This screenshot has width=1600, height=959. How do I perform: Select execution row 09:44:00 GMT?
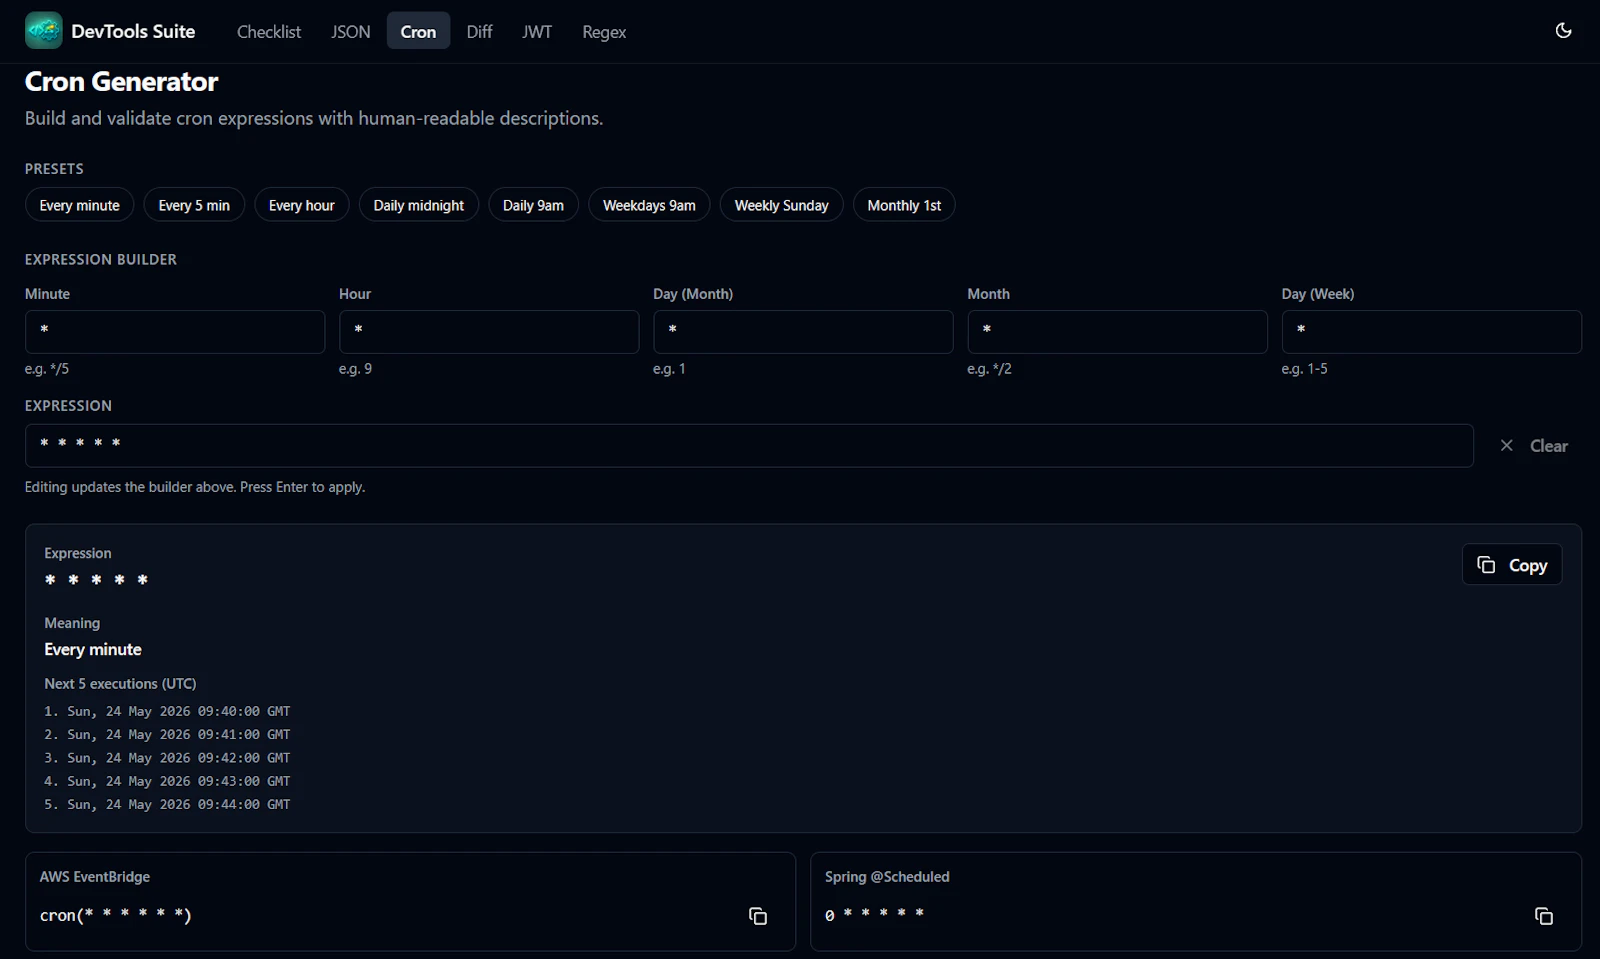[x=167, y=804]
